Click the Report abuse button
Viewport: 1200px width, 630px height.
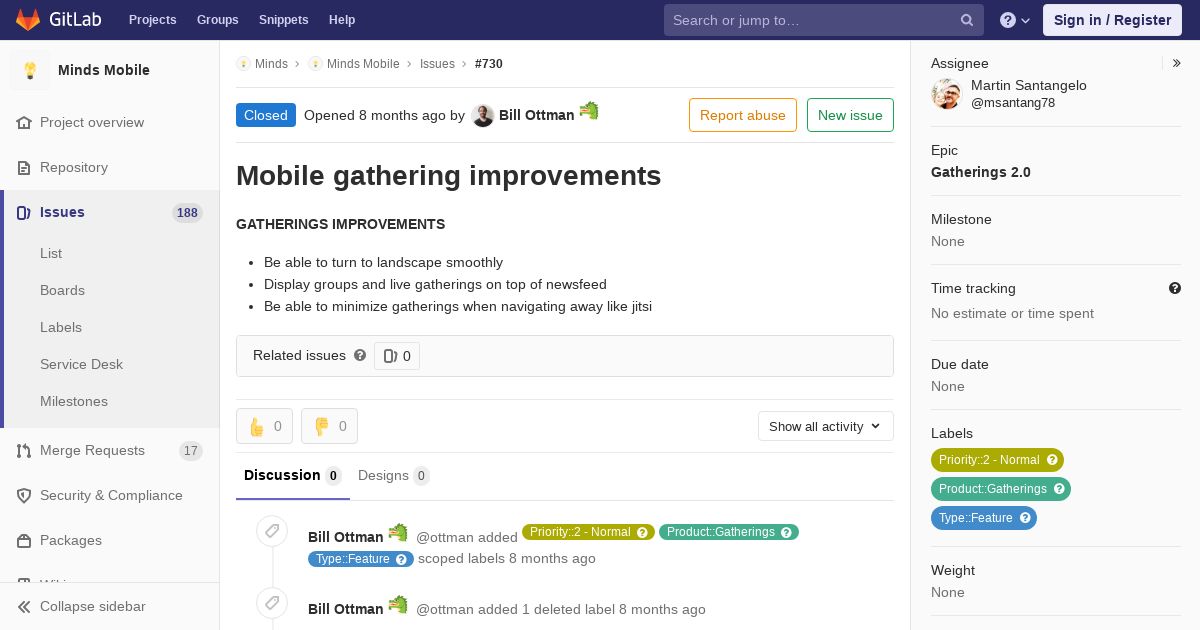coord(743,115)
